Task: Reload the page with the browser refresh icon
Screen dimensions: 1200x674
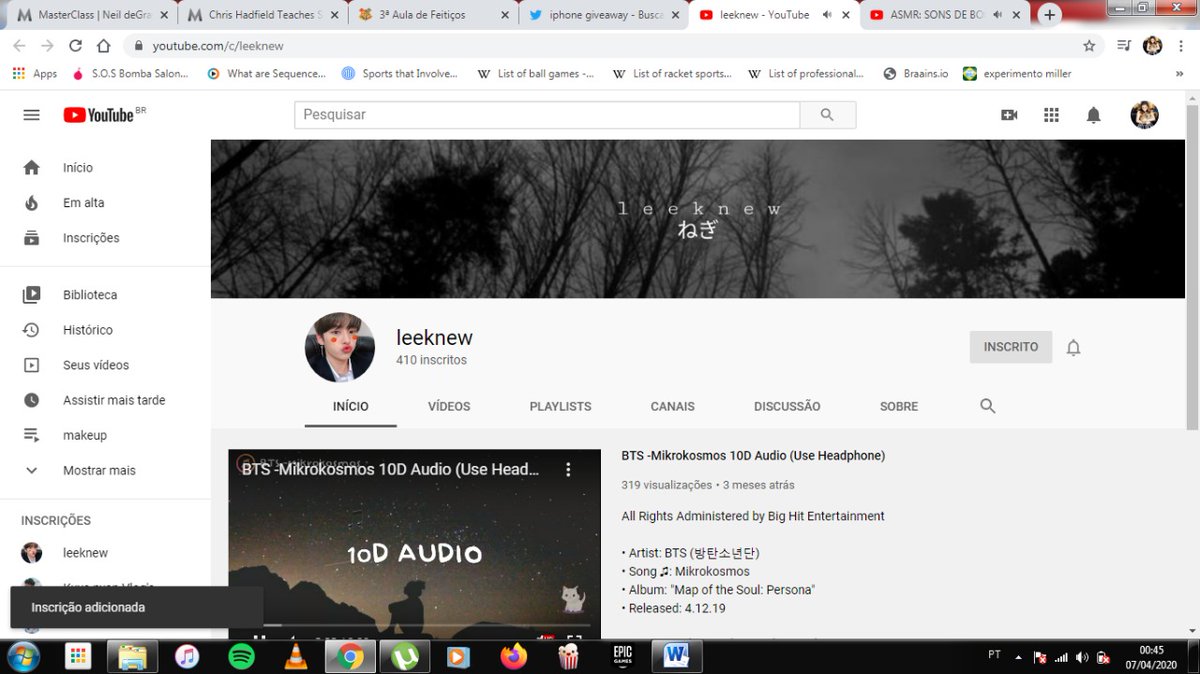Action: pyautogui.click(x=75, y=46)
